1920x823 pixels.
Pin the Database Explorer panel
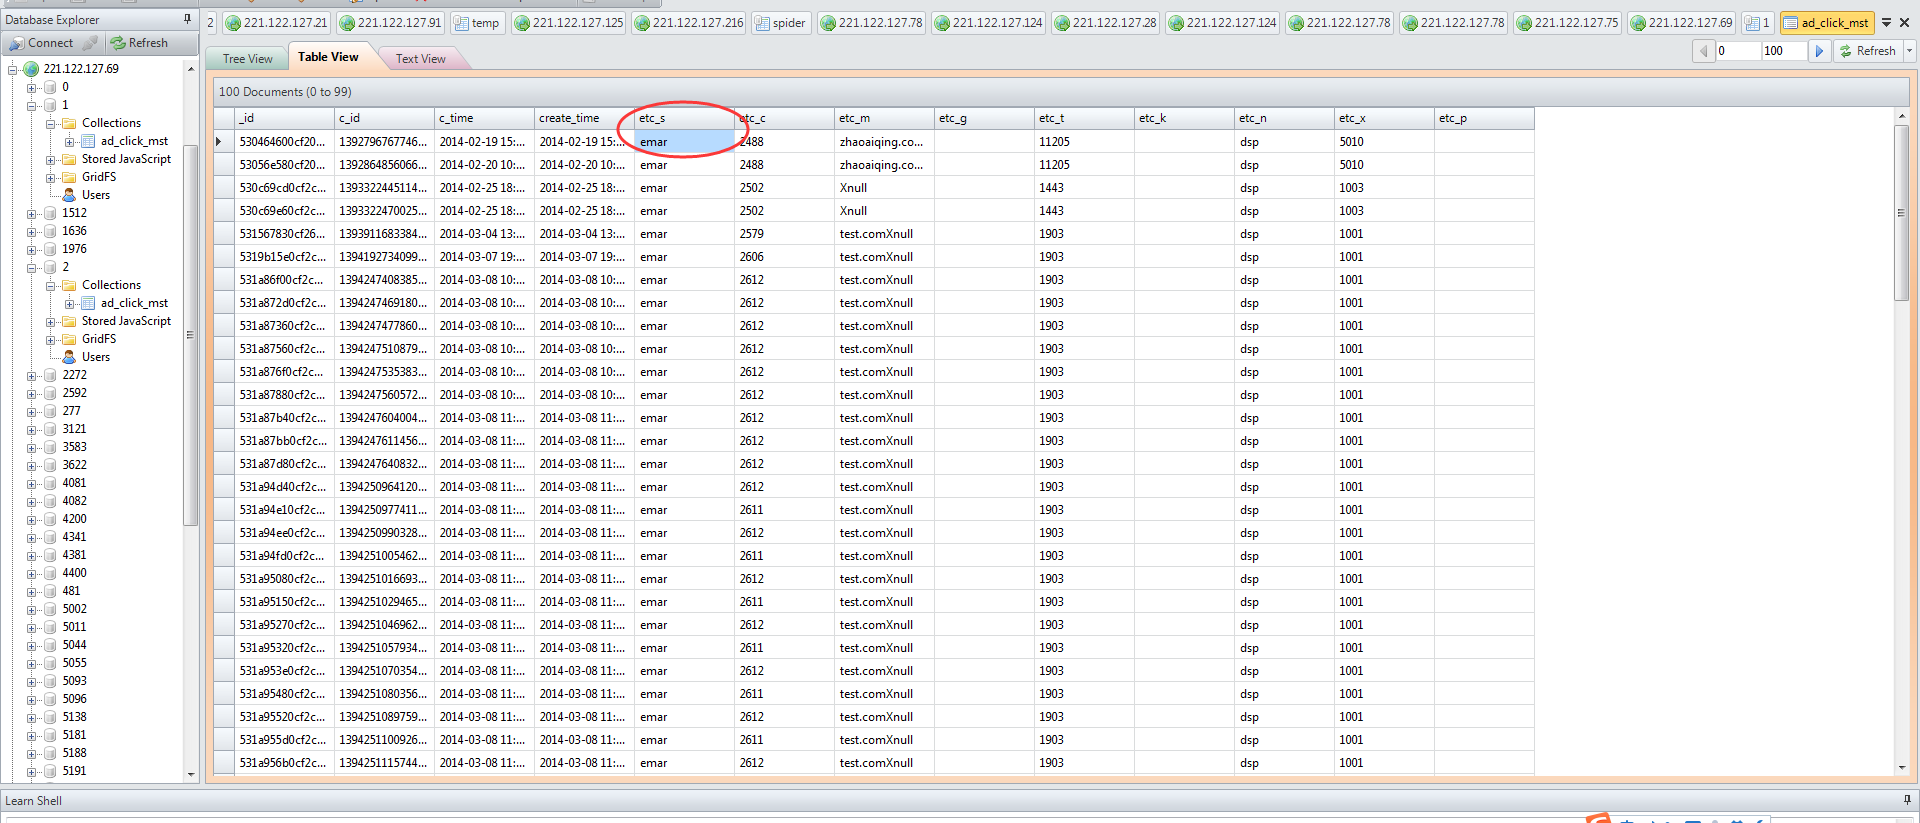coord(187,19)
